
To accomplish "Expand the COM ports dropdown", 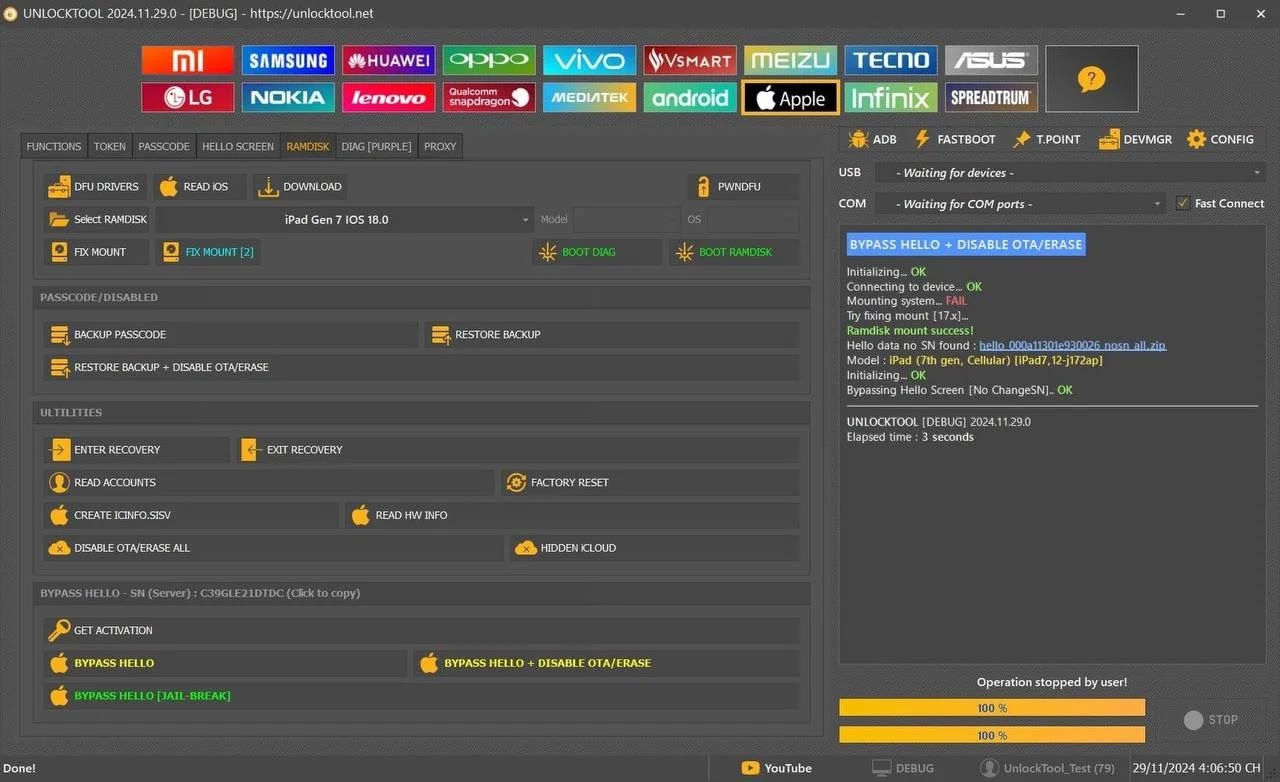I will tap(1020, 203).
